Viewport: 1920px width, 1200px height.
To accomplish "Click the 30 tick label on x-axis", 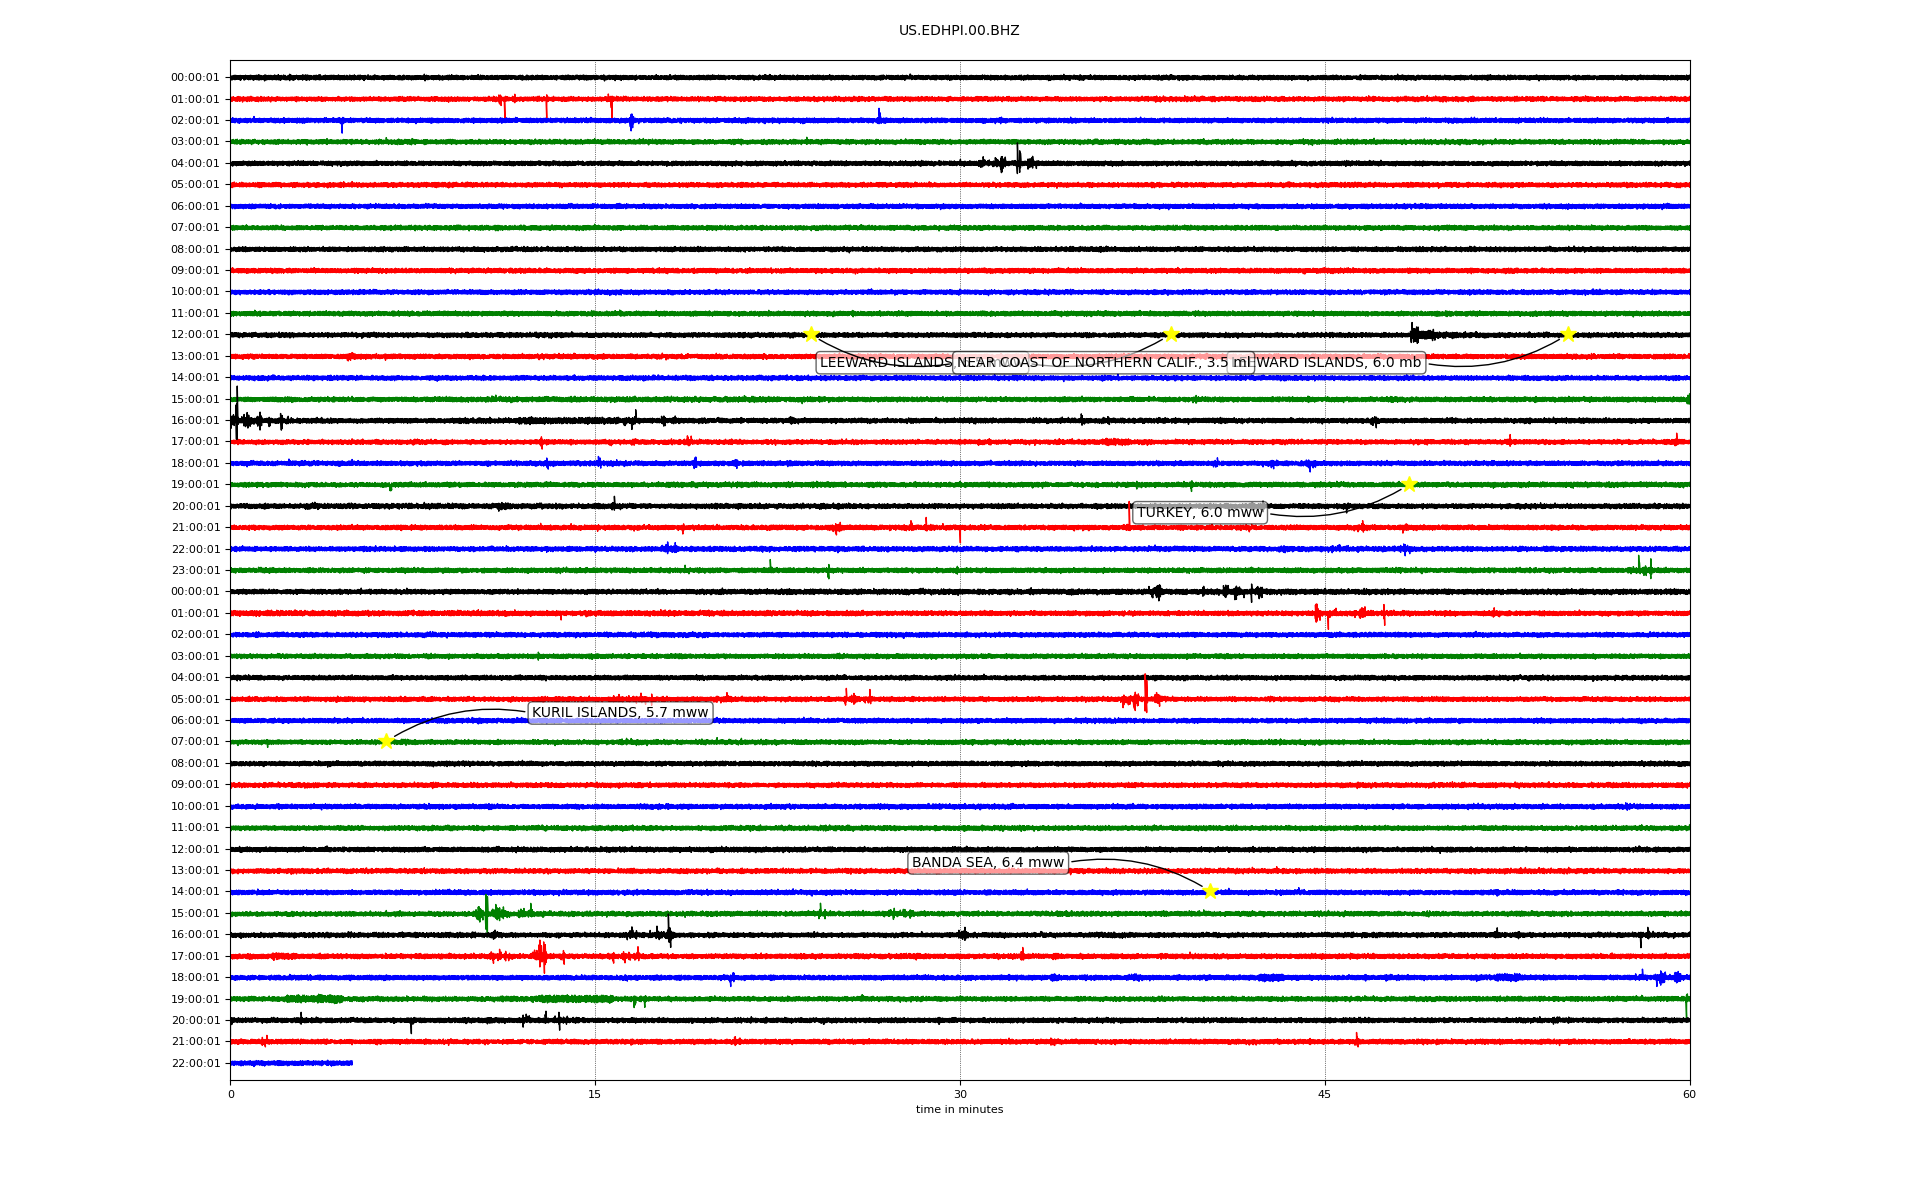I will (x=960, y=1094).
